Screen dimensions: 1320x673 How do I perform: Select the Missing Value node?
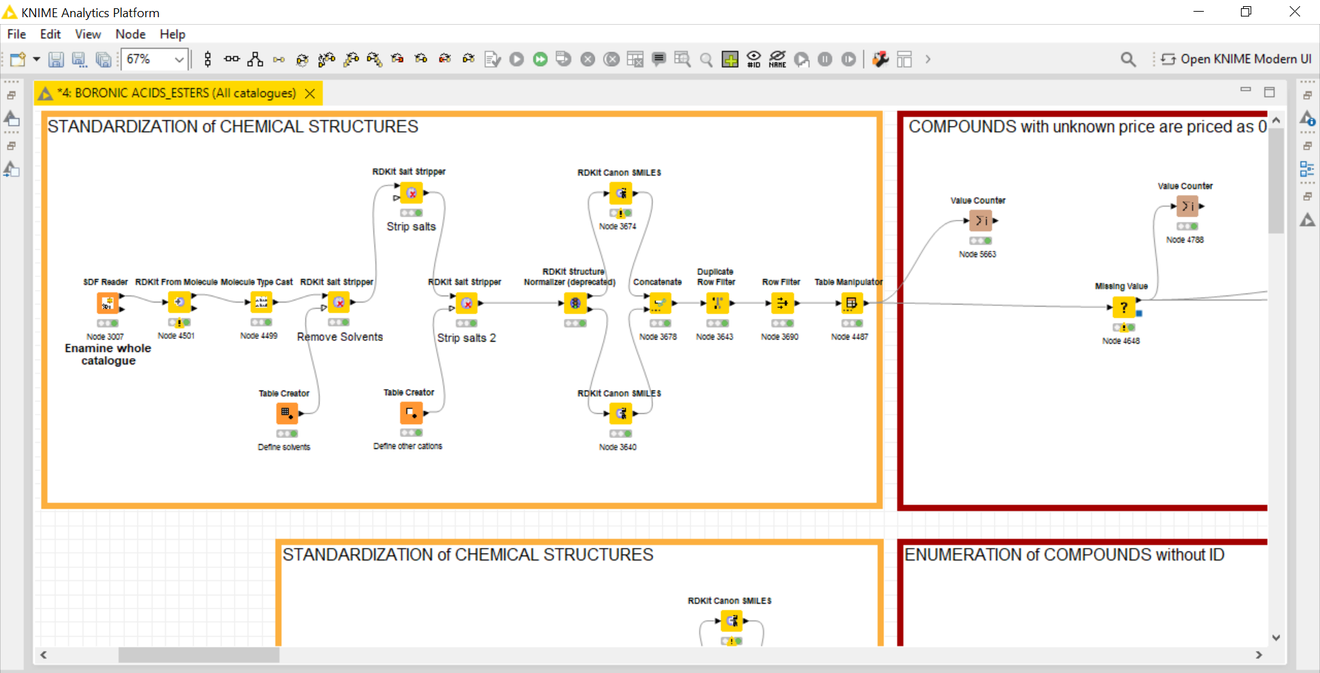point(1123,307)
